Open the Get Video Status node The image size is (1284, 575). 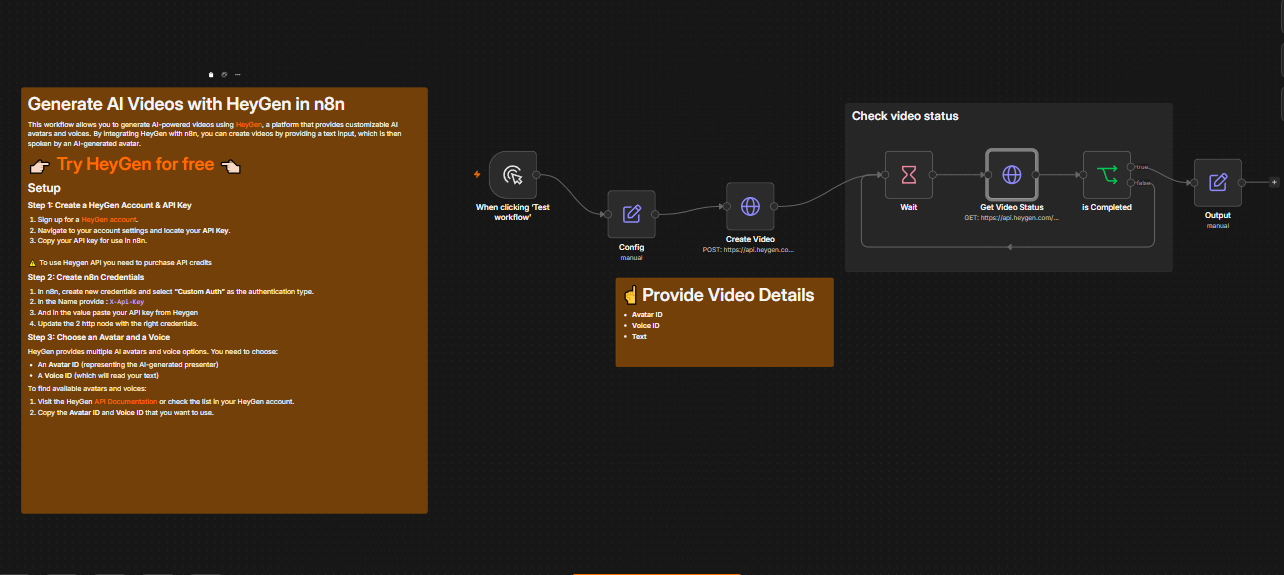tap(1012, 175)
